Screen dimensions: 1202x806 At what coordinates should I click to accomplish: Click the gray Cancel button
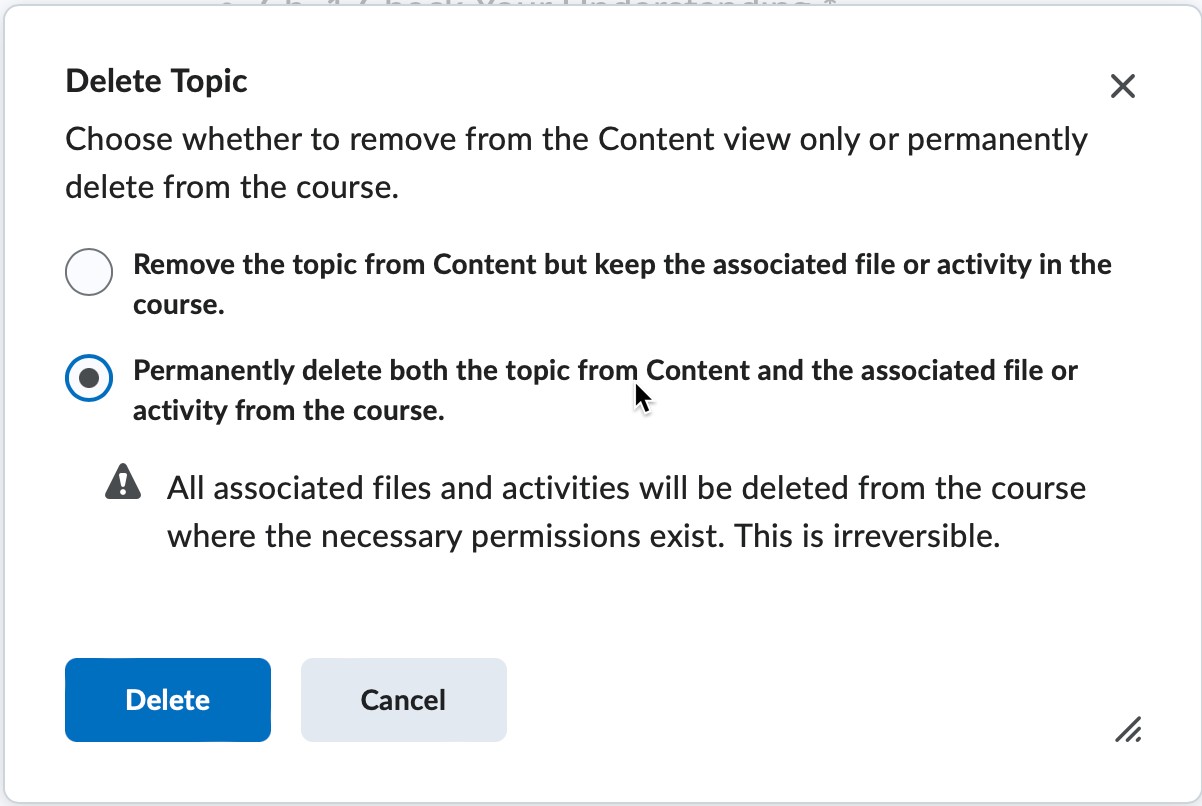coord(403,700)
